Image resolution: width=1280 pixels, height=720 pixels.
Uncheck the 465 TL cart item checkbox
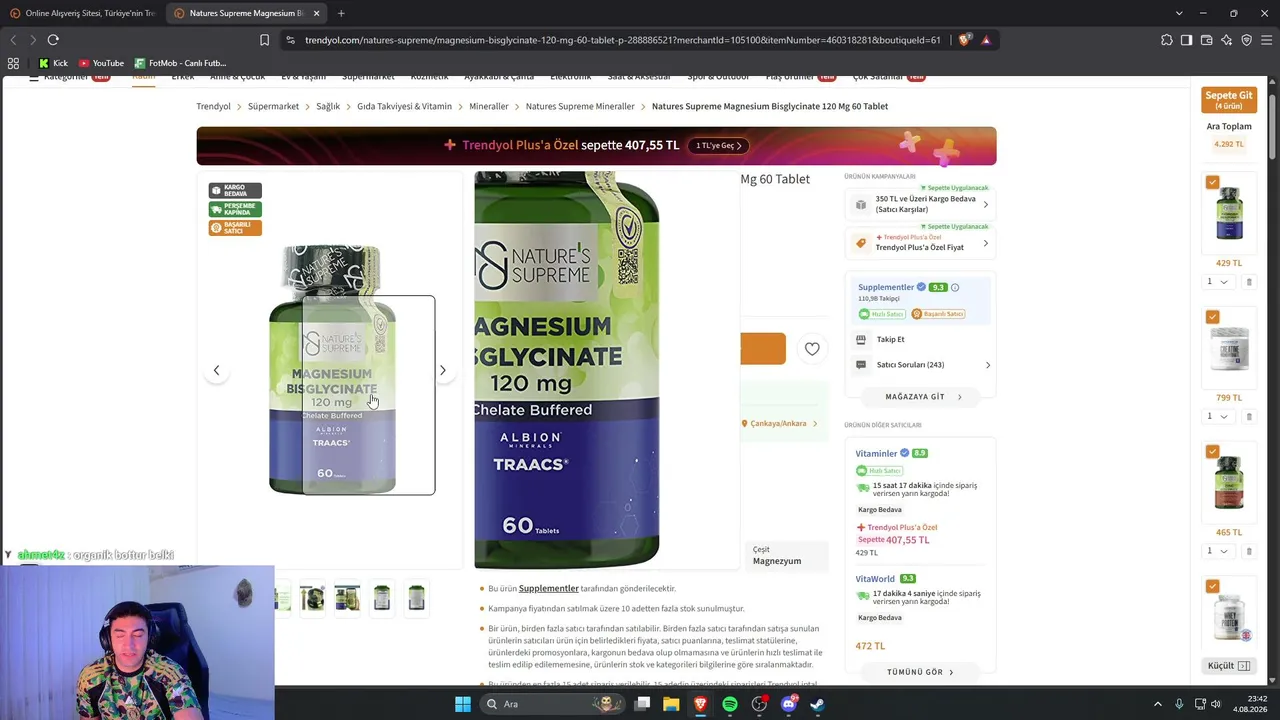tap(1213, 451)
